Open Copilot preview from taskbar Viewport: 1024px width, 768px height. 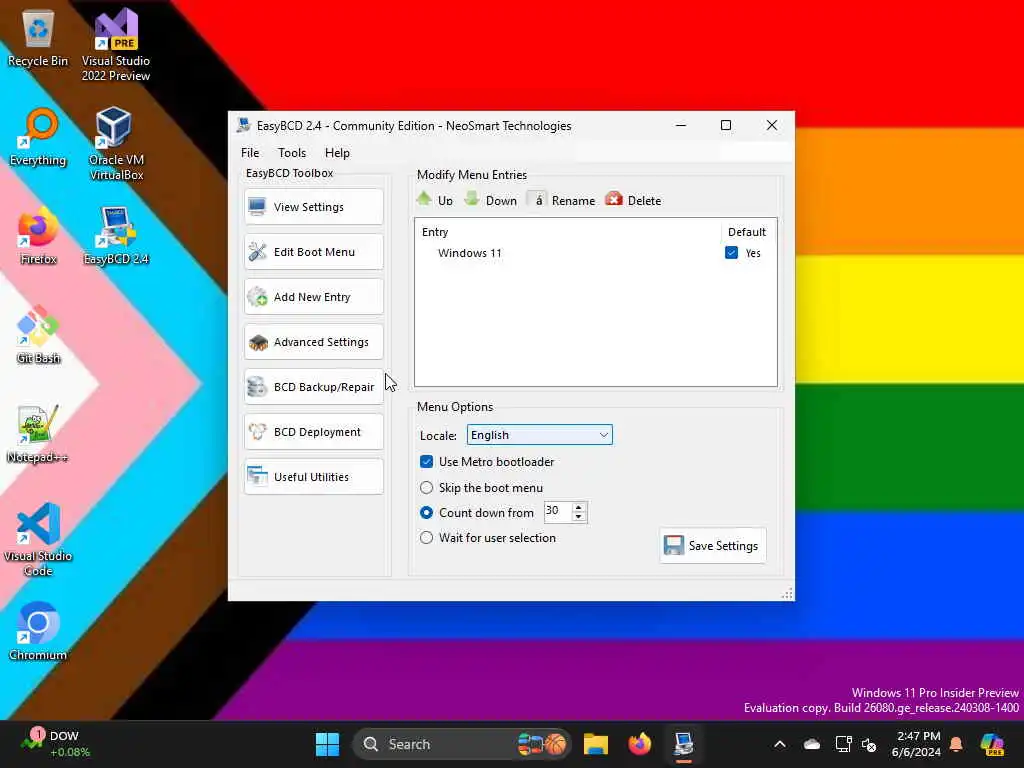tap(992, 744)
